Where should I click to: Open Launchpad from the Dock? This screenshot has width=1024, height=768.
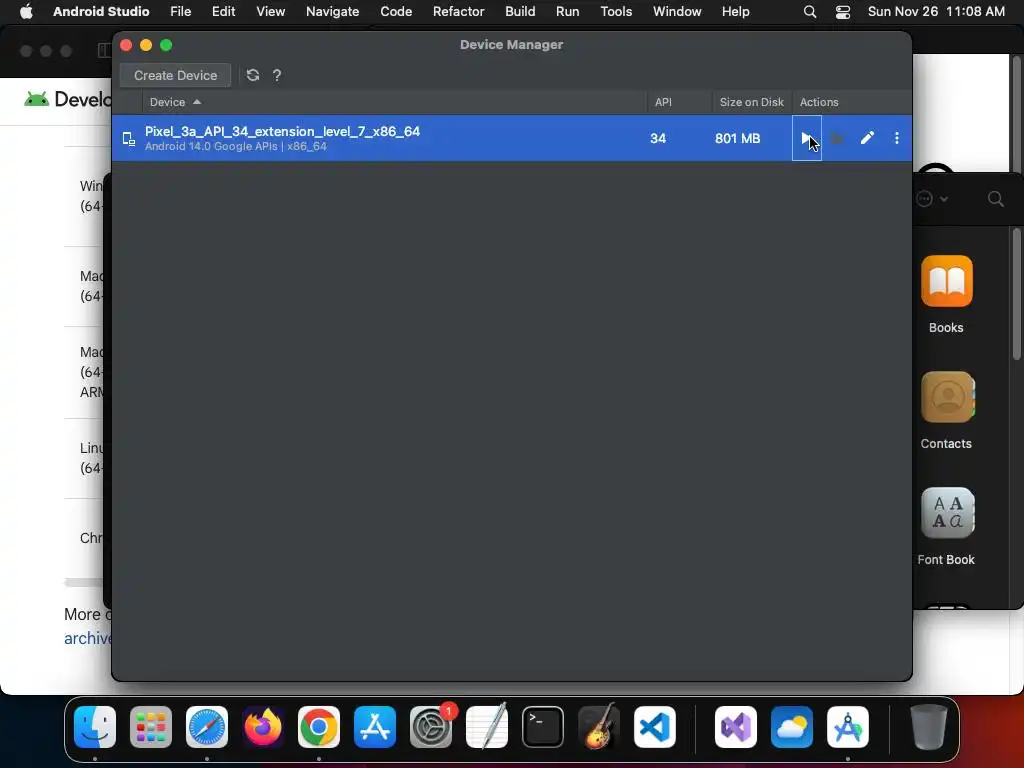151,727
